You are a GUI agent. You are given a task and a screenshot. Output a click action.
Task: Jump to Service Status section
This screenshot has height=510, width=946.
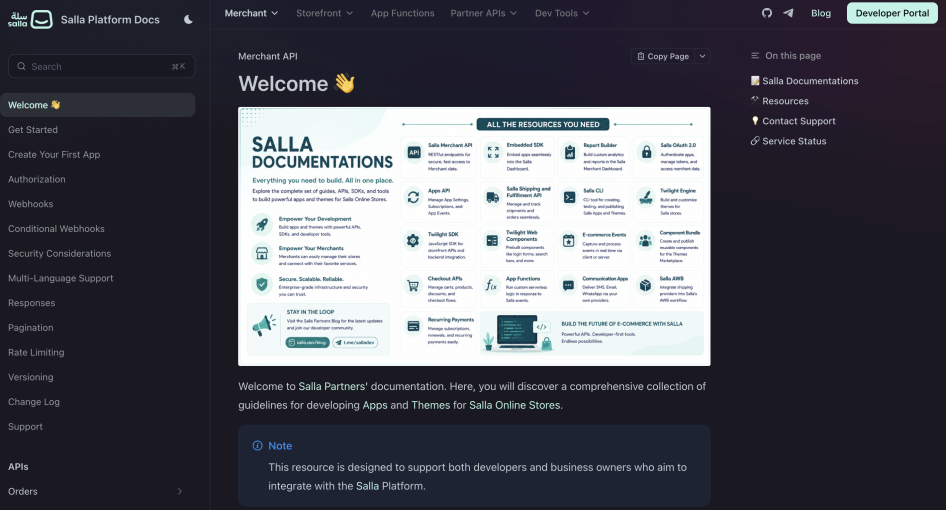click(794, 141)
